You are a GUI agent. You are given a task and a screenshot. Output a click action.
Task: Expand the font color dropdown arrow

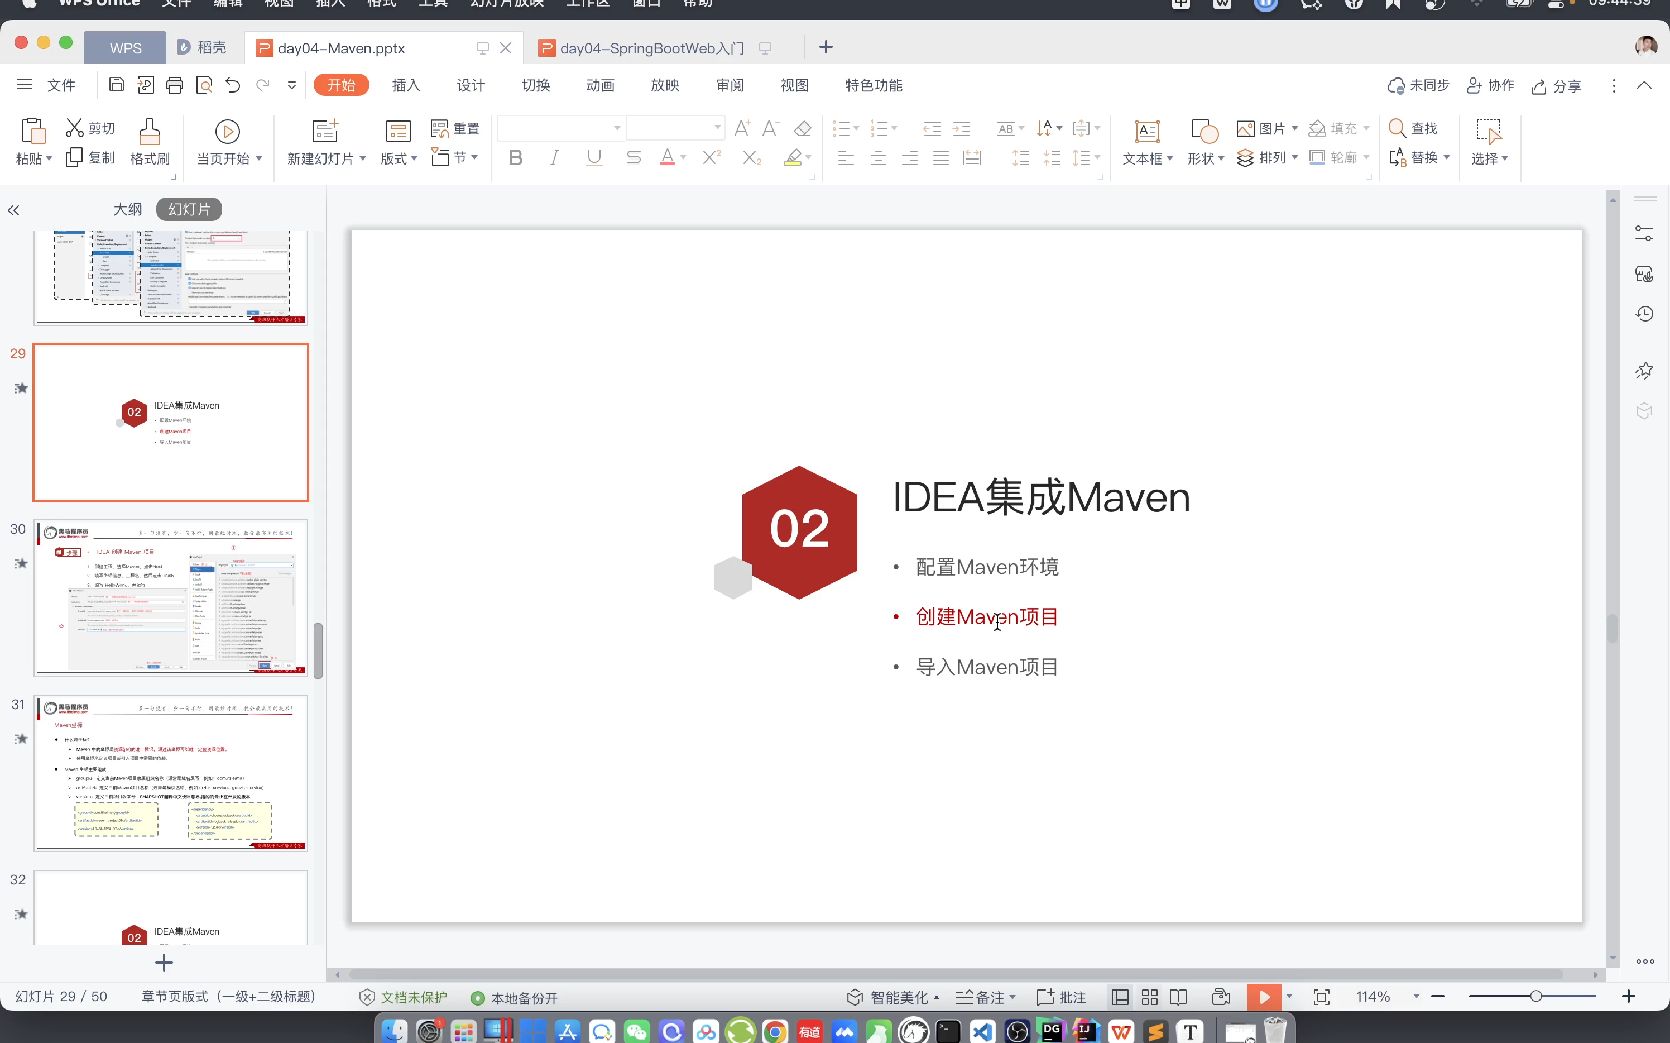coord(683,158)
